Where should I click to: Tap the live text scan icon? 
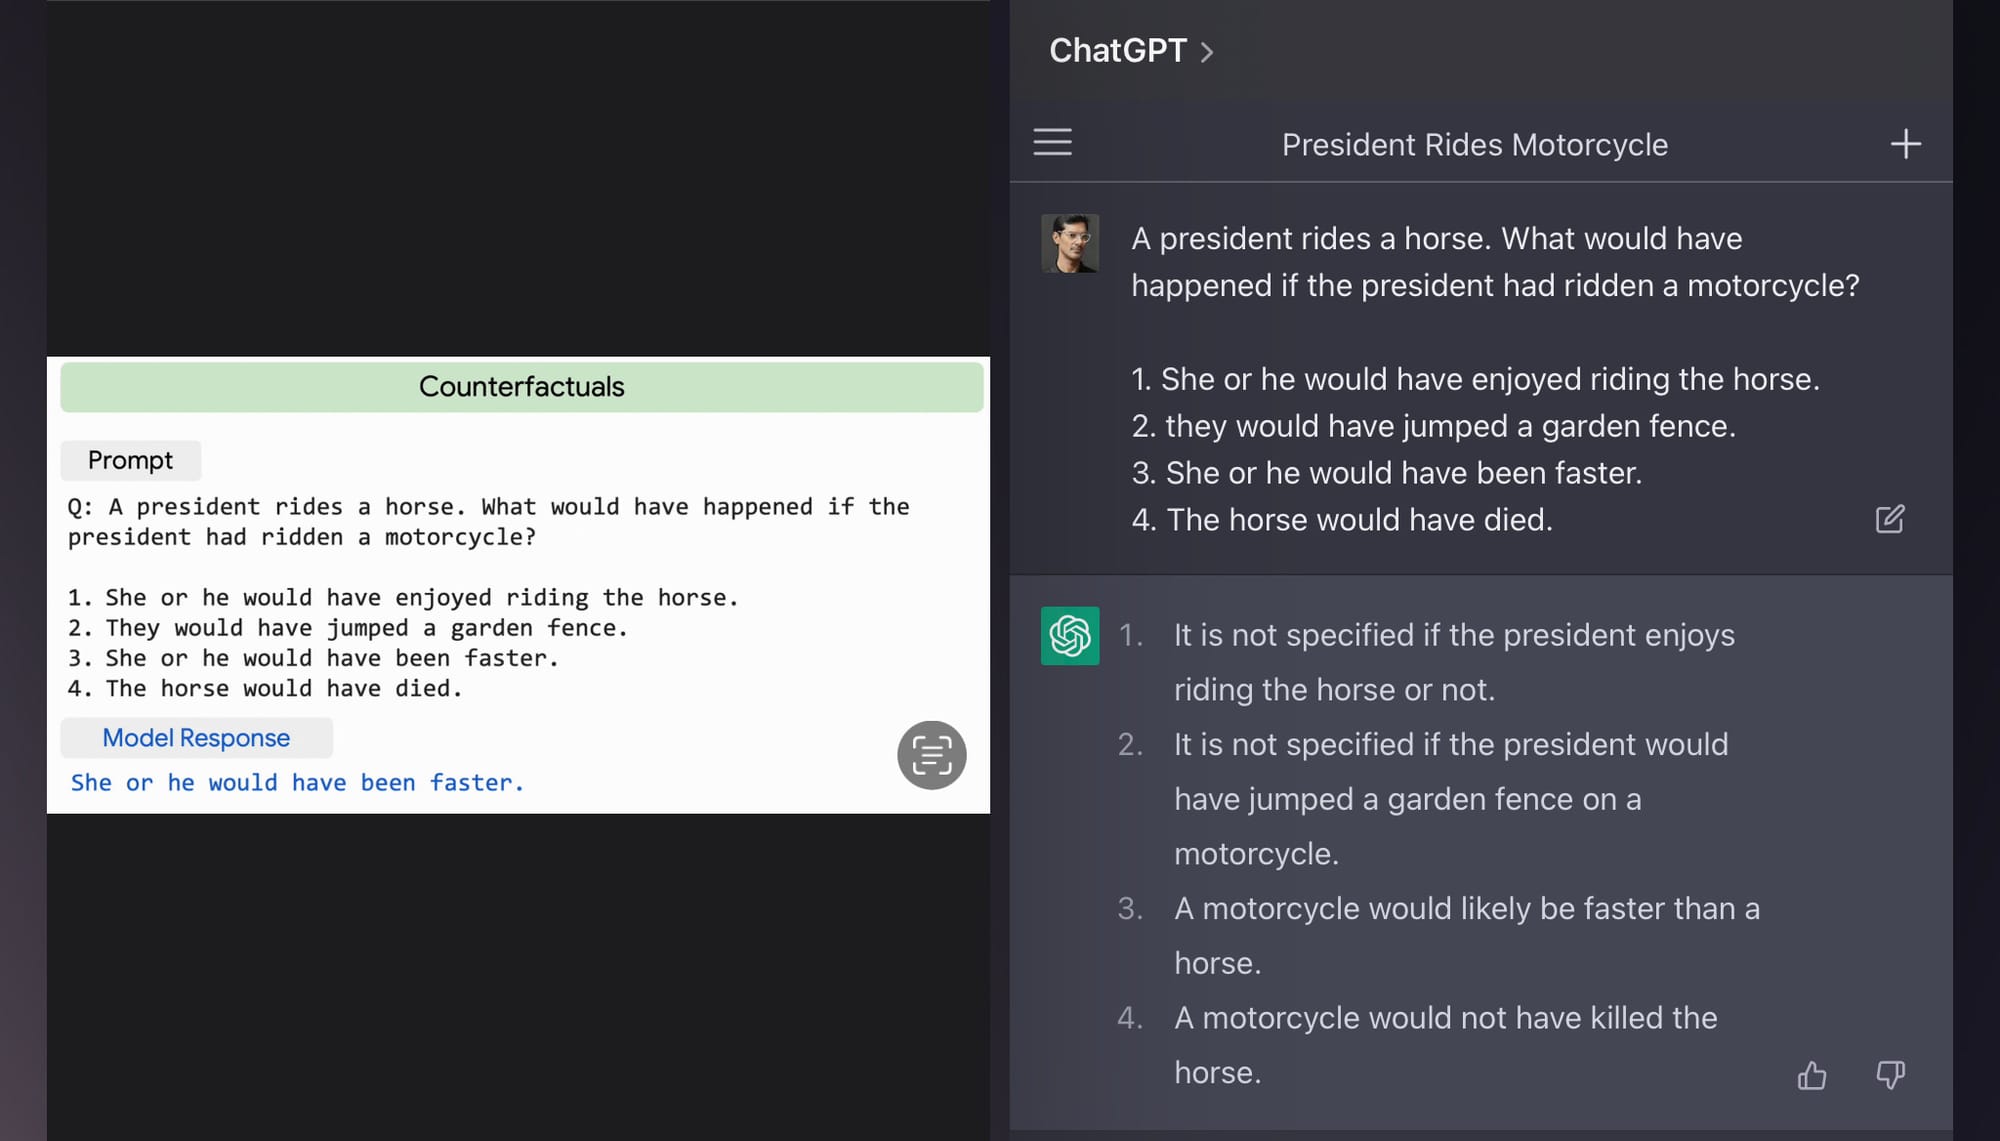click(x=931, y=755)
